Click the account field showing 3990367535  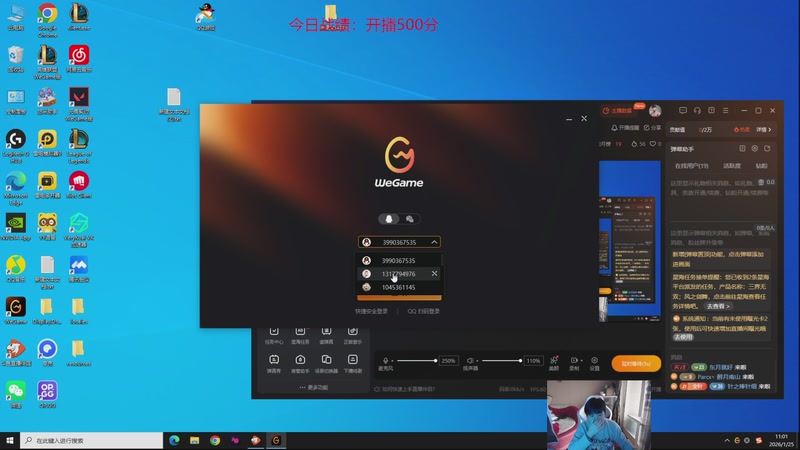399,242
